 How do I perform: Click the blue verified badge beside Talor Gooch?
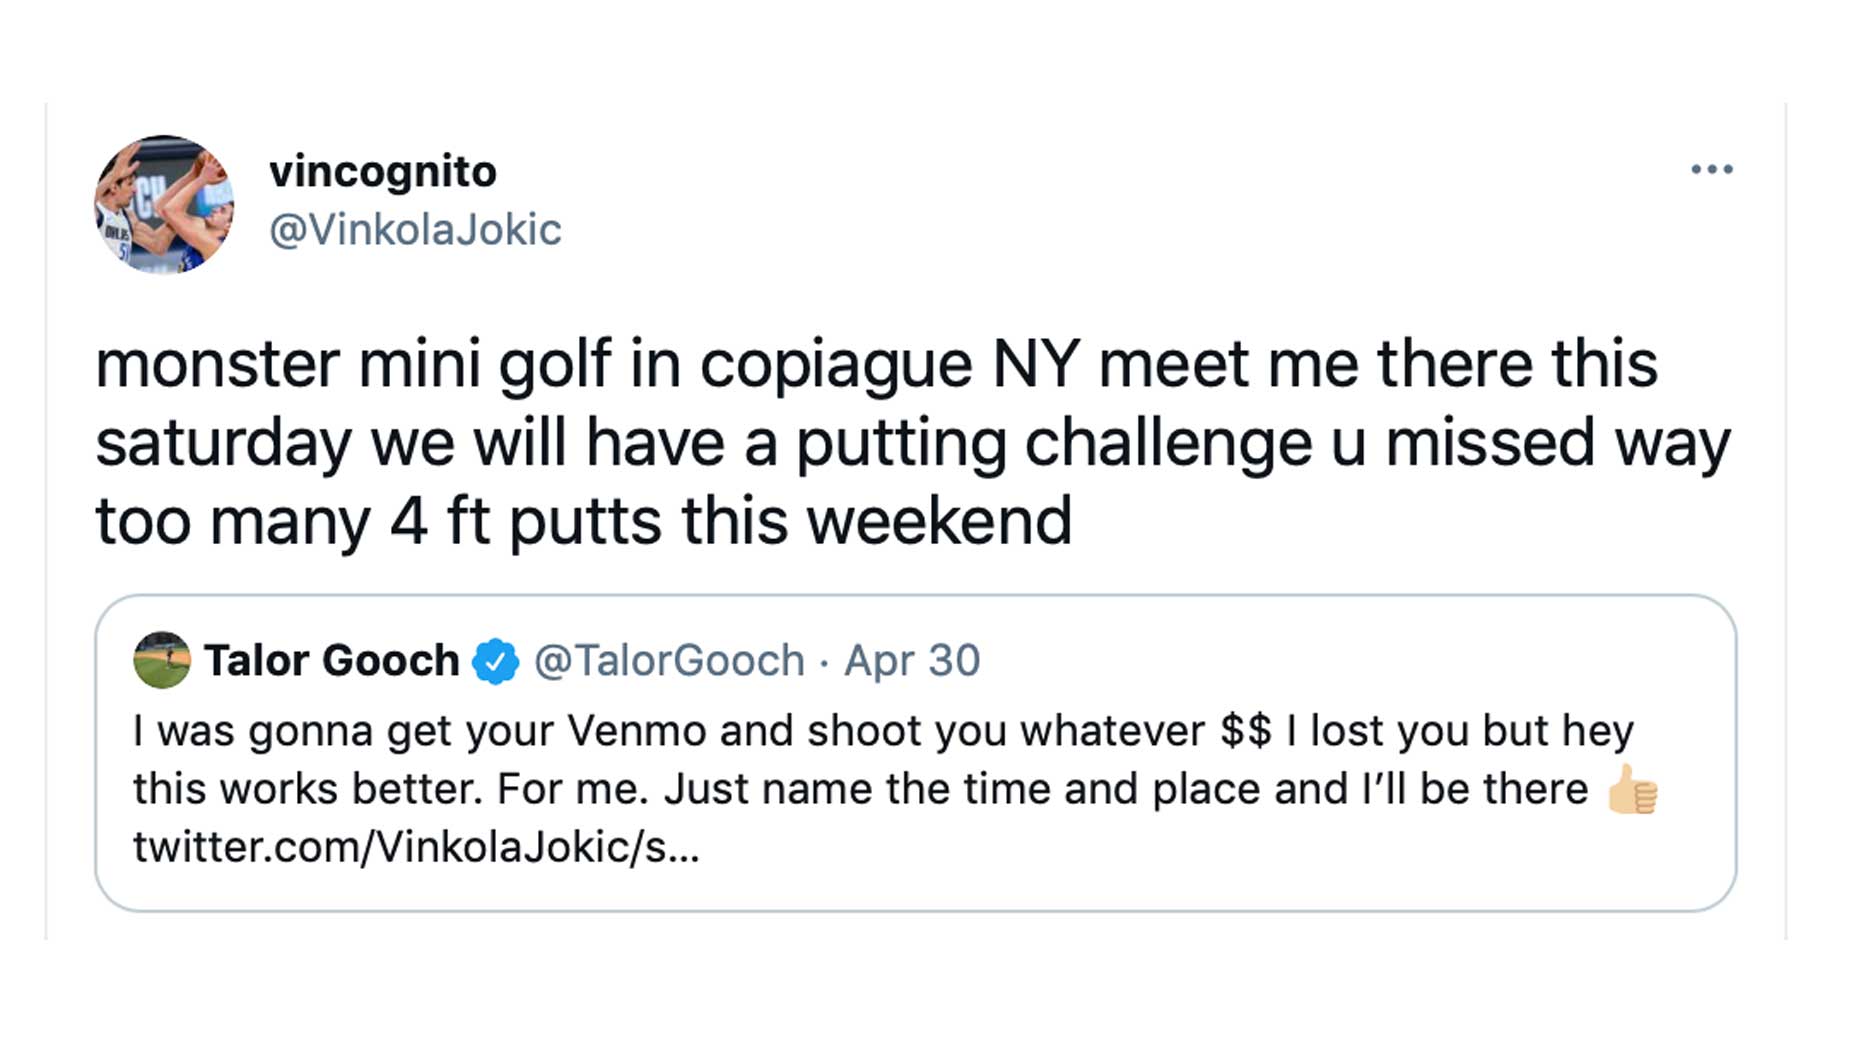click(496, 661)
